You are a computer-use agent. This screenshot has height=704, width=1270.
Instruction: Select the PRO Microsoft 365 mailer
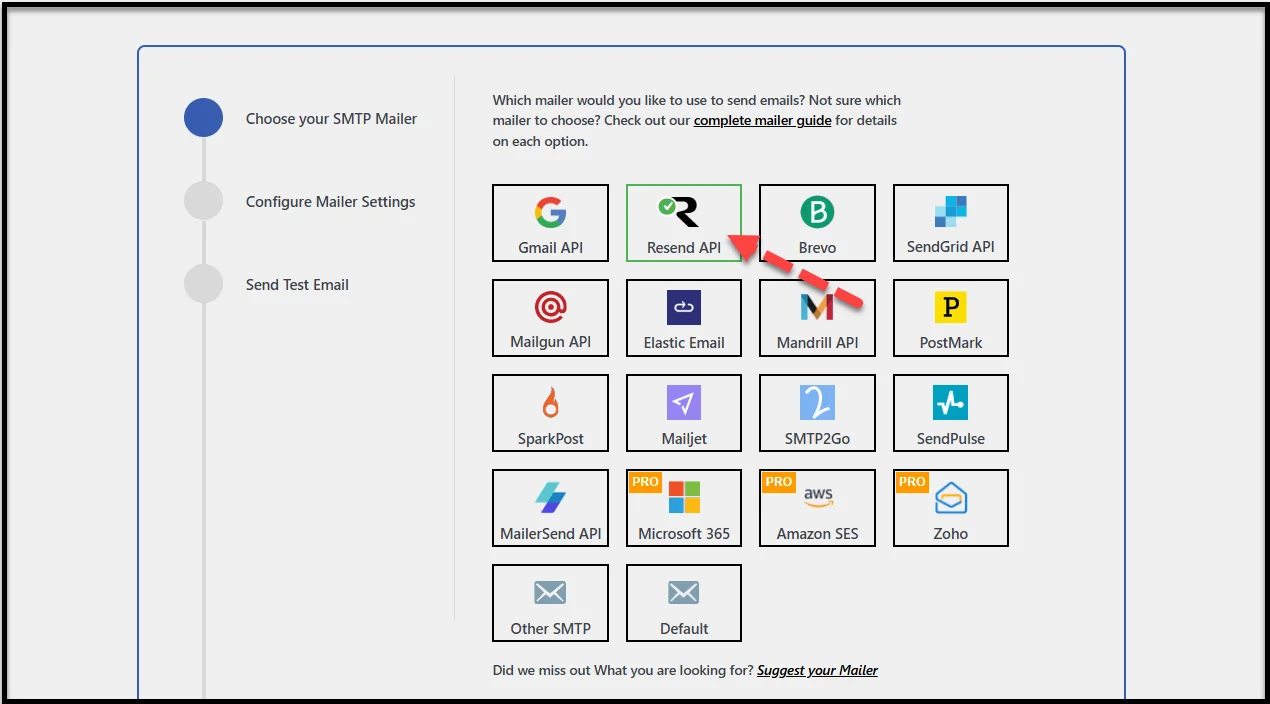[684, 508]
